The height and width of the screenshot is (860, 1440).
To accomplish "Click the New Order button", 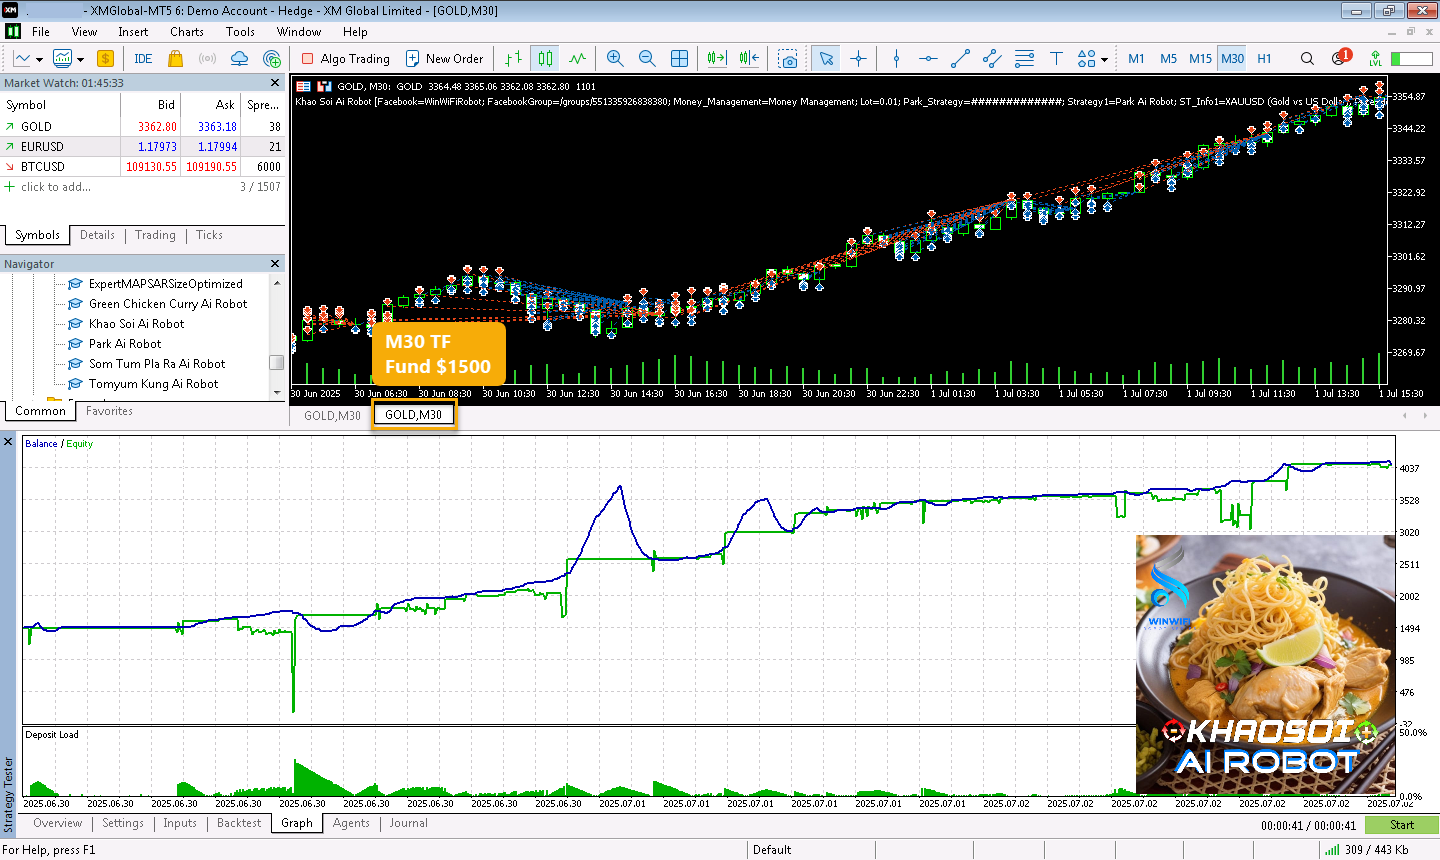I will [x=444, y=58].
